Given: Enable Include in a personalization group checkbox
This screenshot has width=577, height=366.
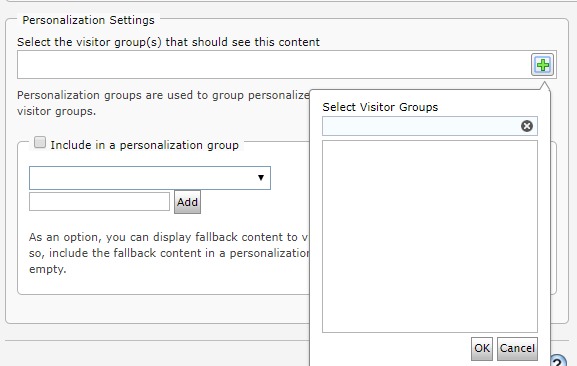Looking at the screenshot, I should coord(40,142).
